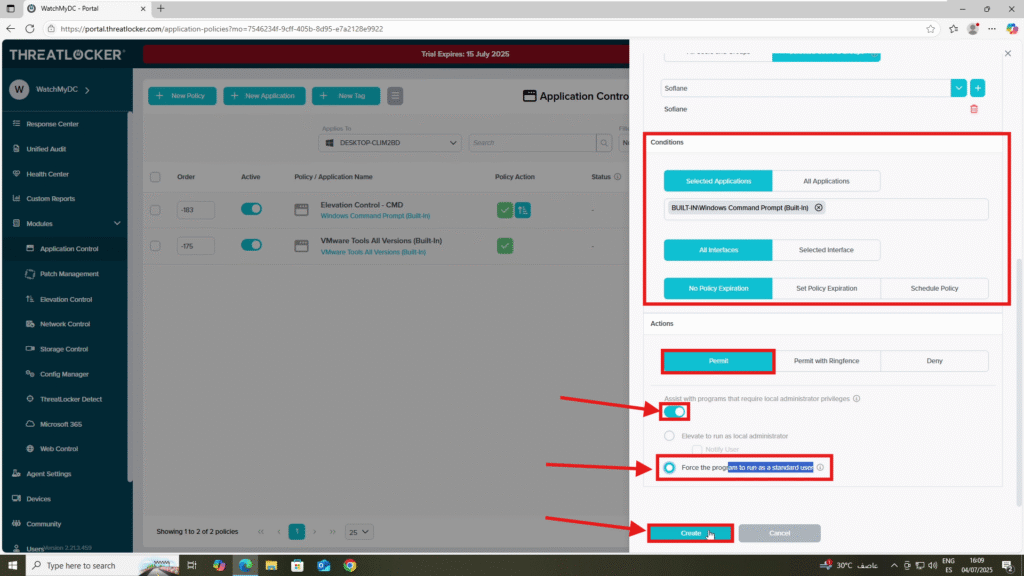The width and height of the screenshot is (1024, 576).
Task: Open Storage Control module
Action: tap(63, 349)
